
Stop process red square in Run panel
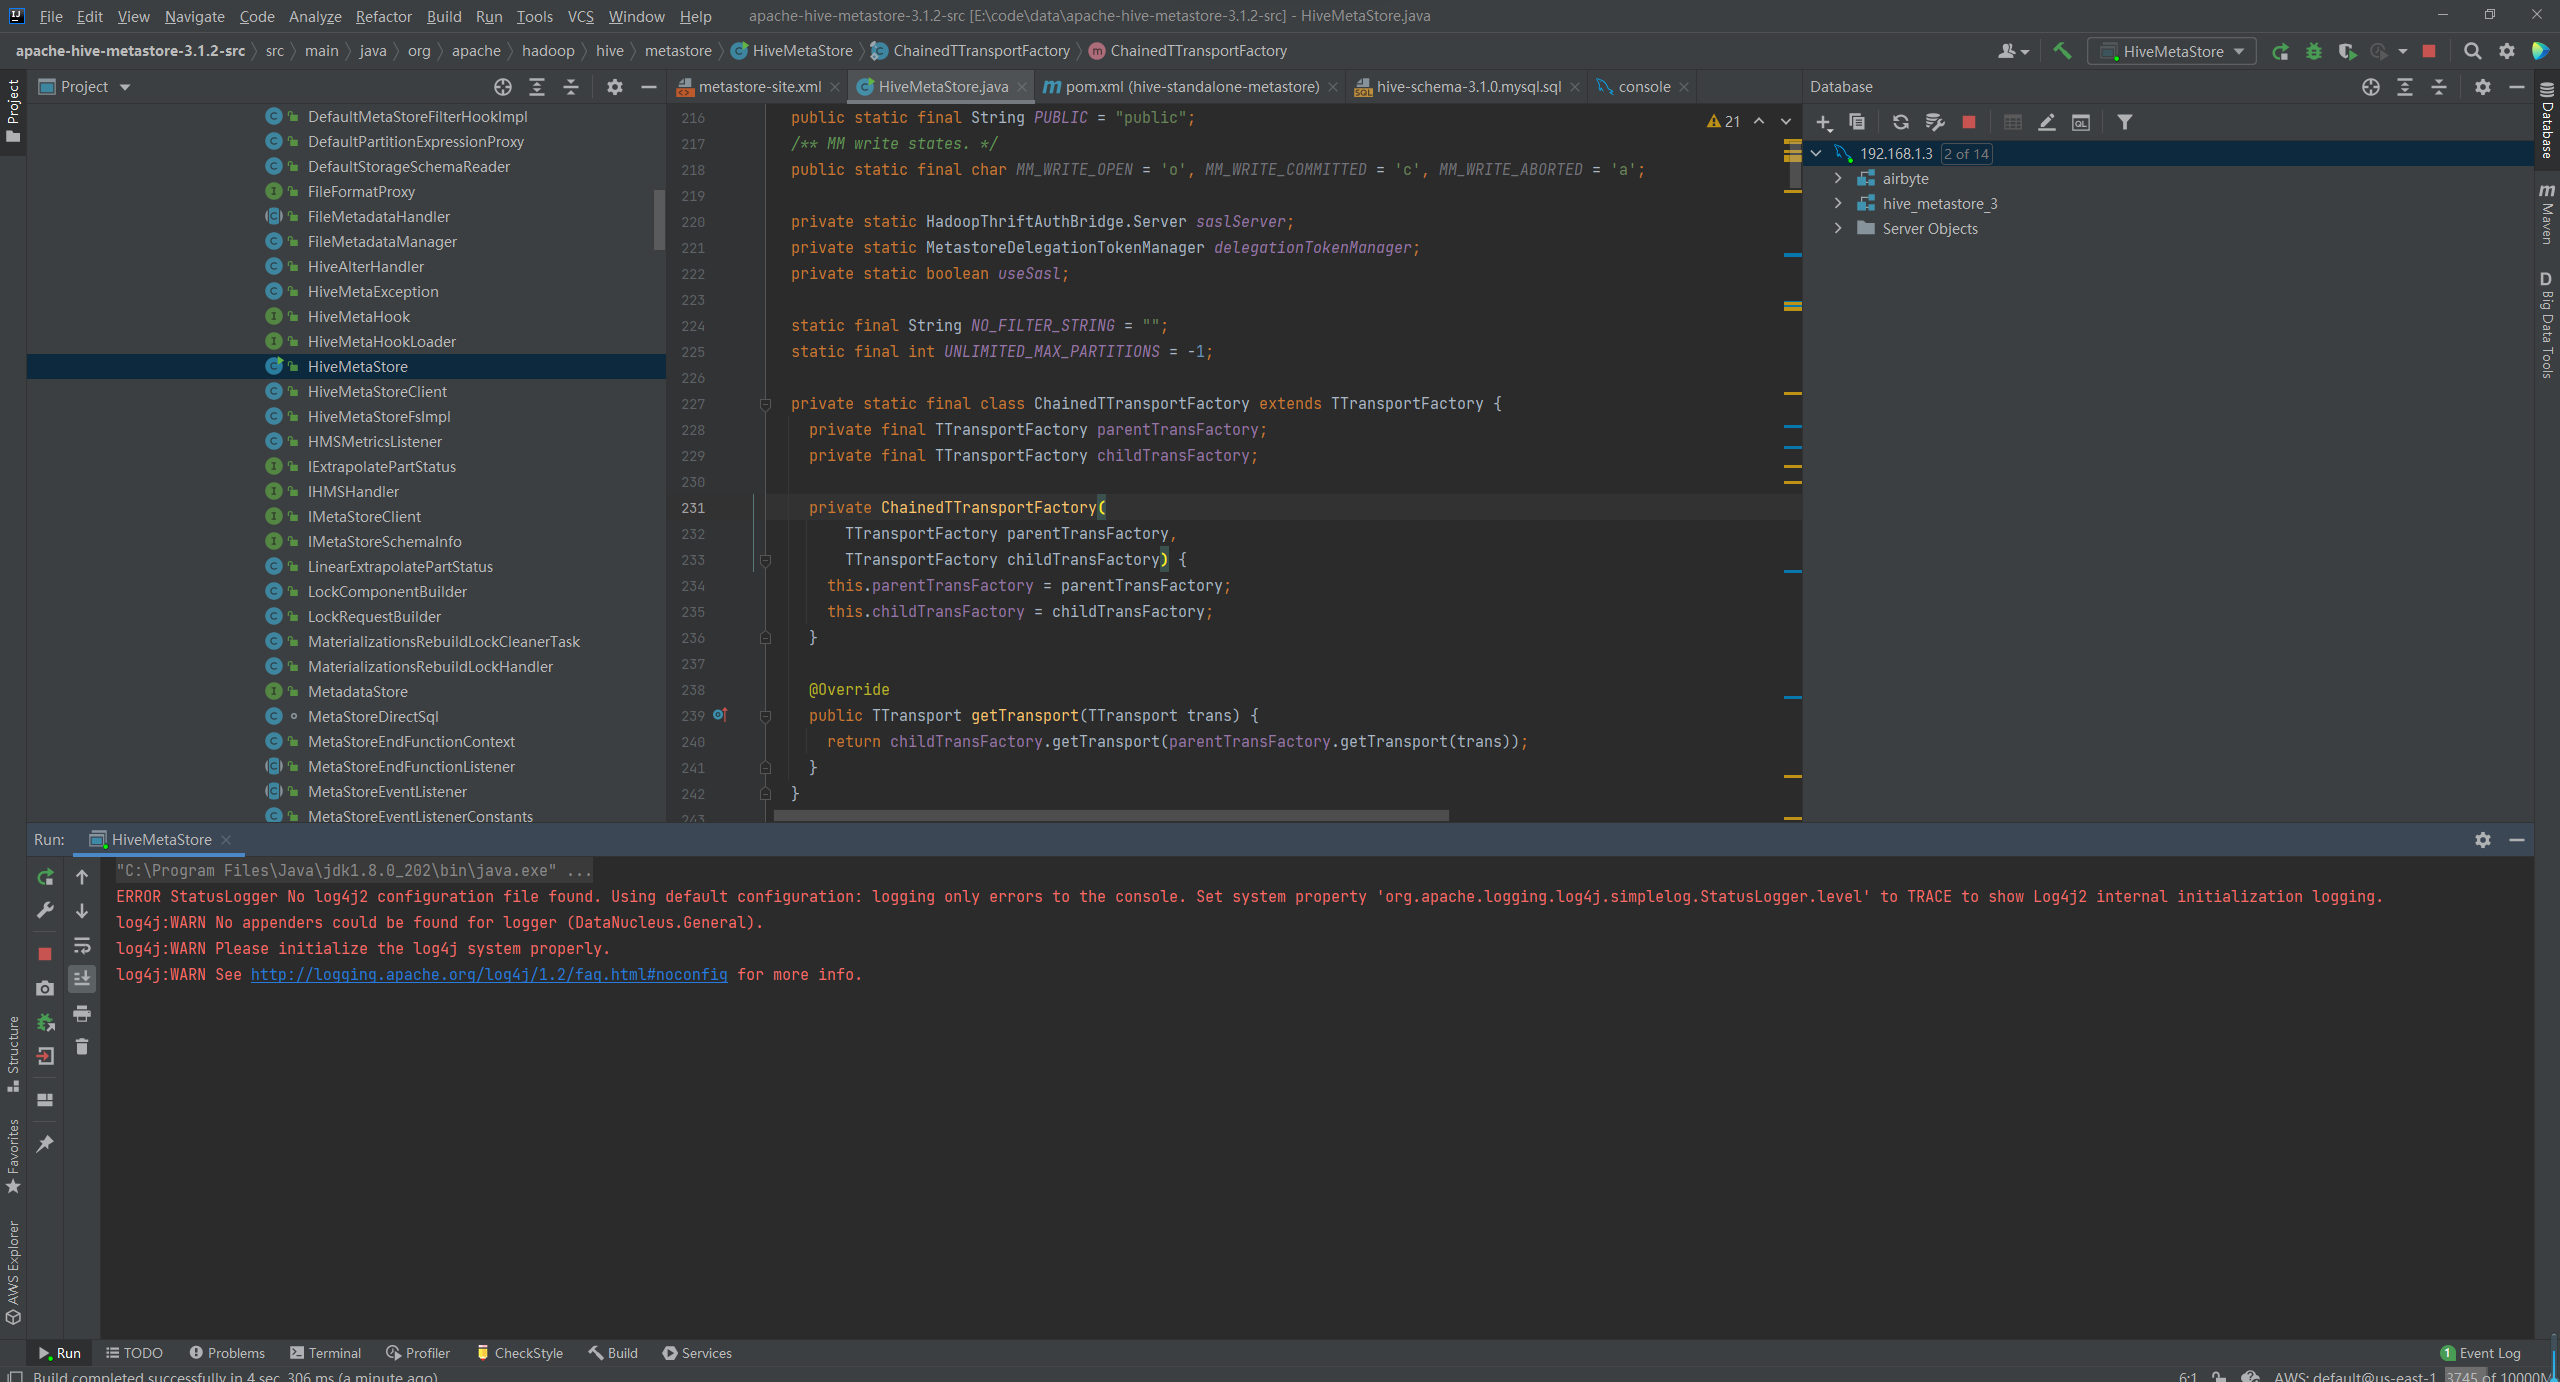45,954
